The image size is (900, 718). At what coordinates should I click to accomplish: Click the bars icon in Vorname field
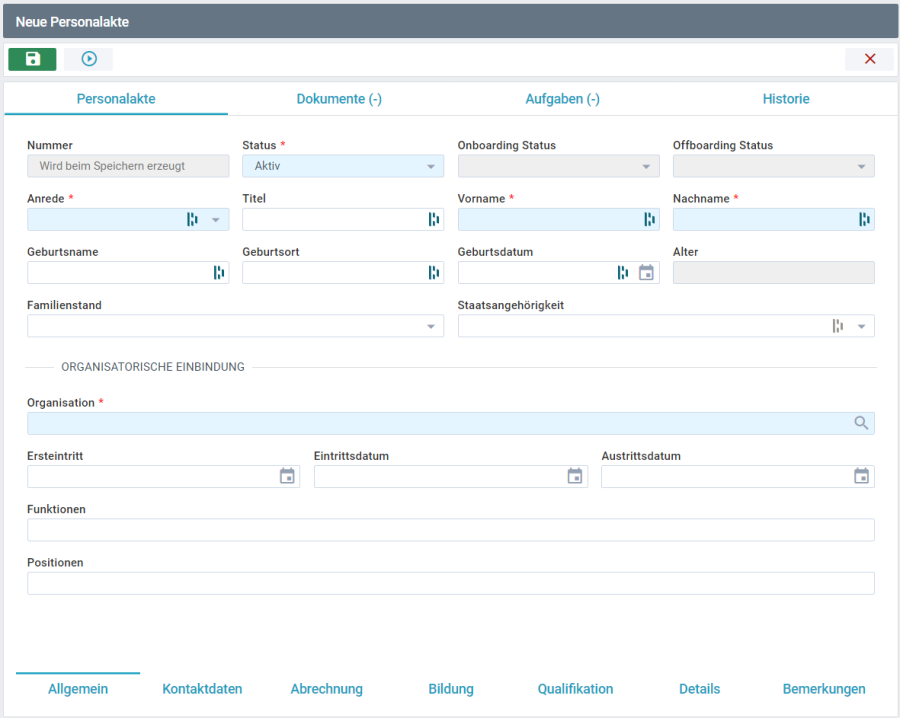pos(649,219)
